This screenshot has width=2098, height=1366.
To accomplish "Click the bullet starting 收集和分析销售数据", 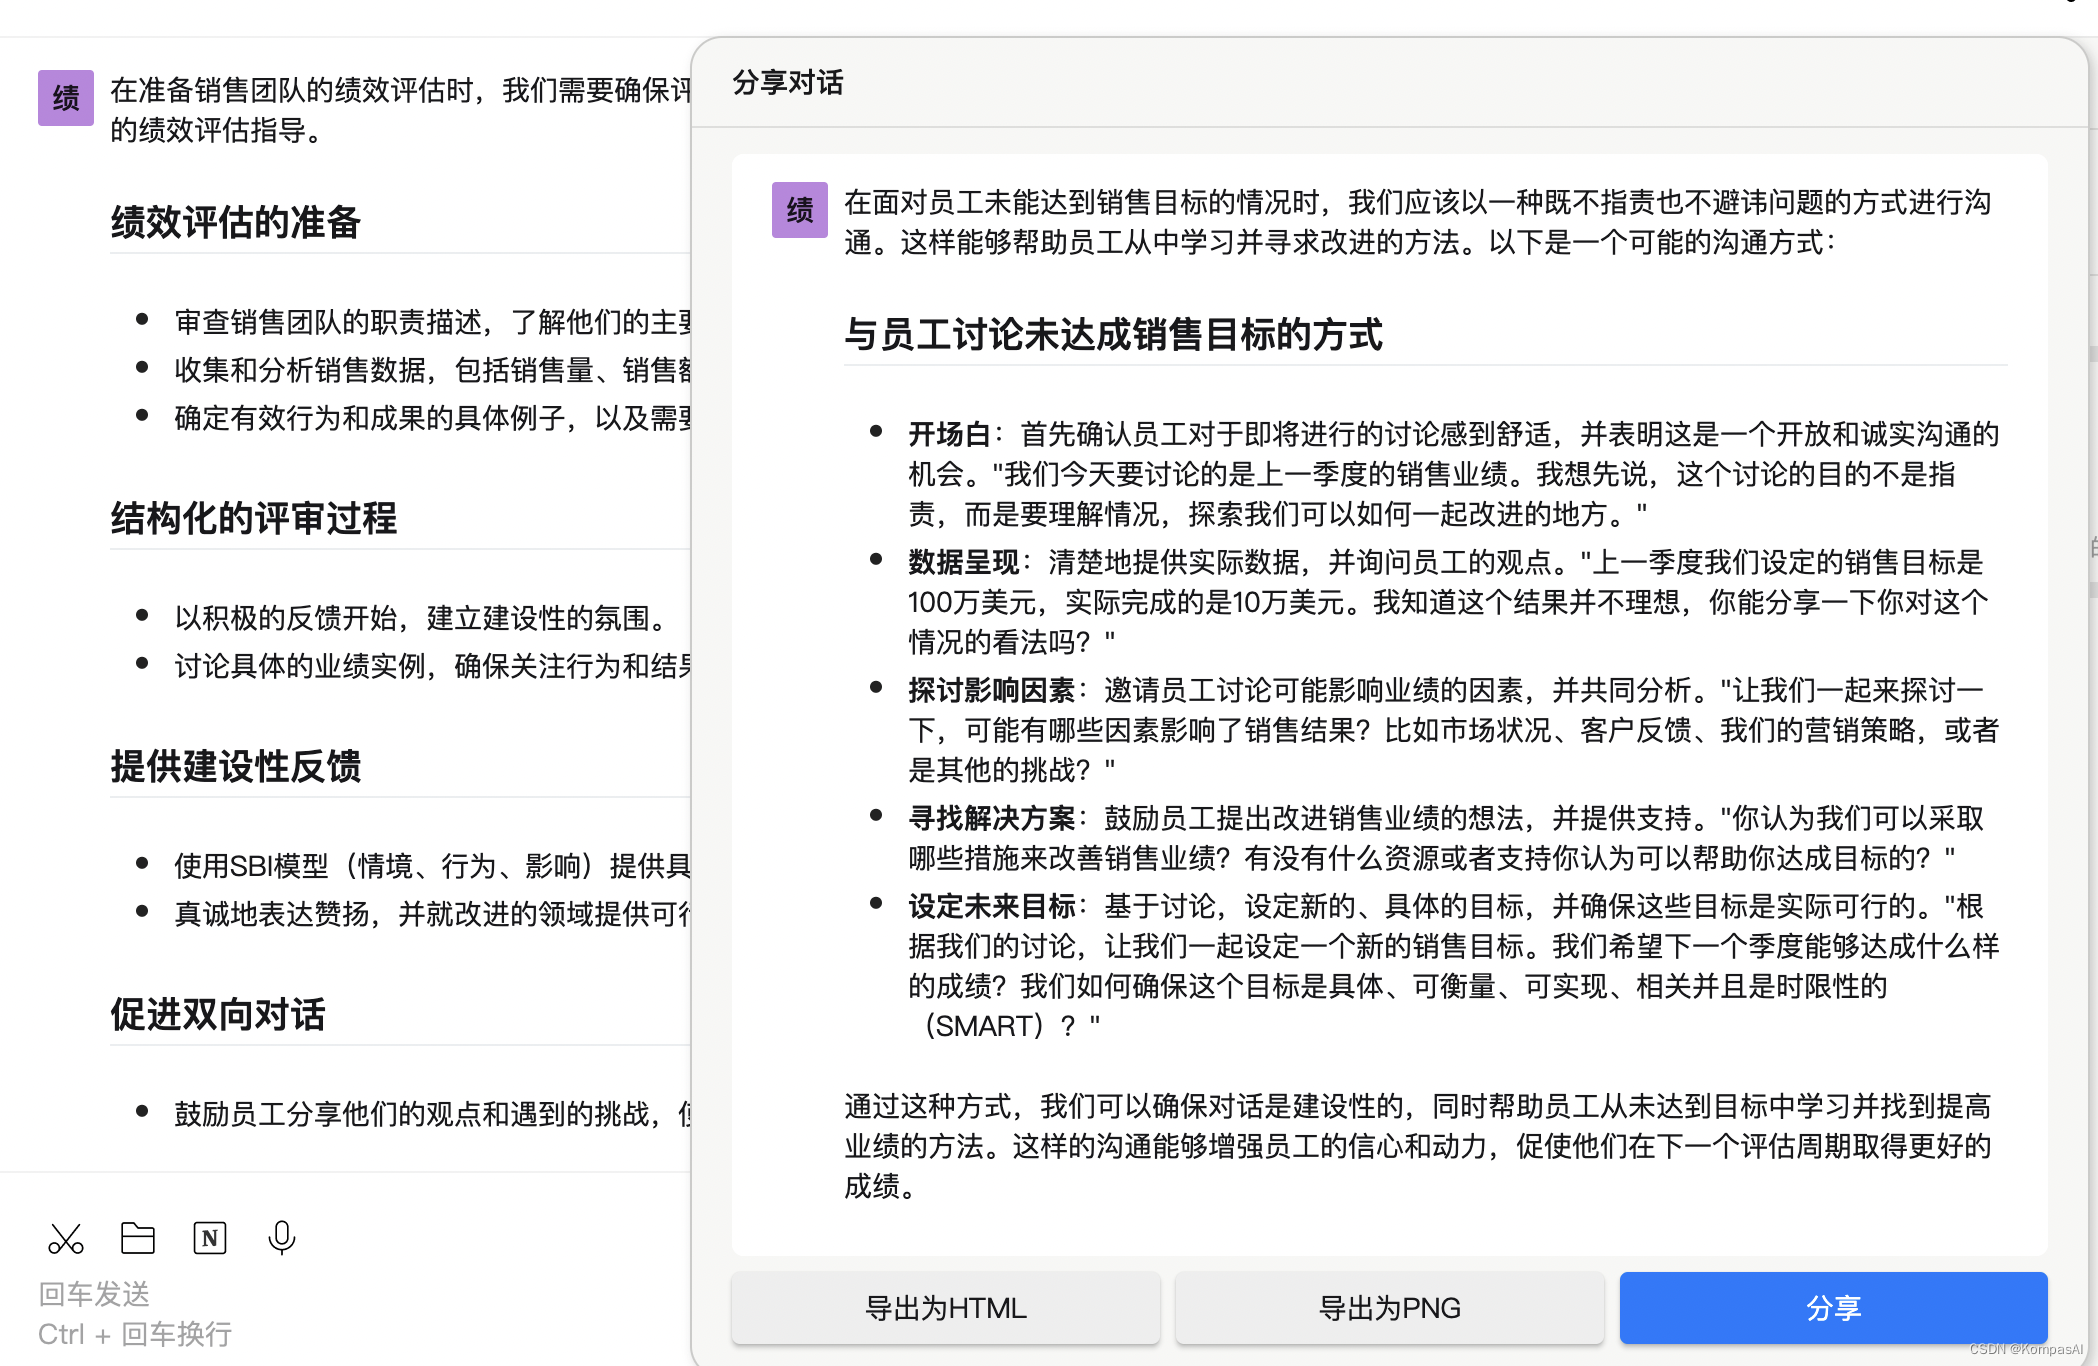I will [433, 370].
